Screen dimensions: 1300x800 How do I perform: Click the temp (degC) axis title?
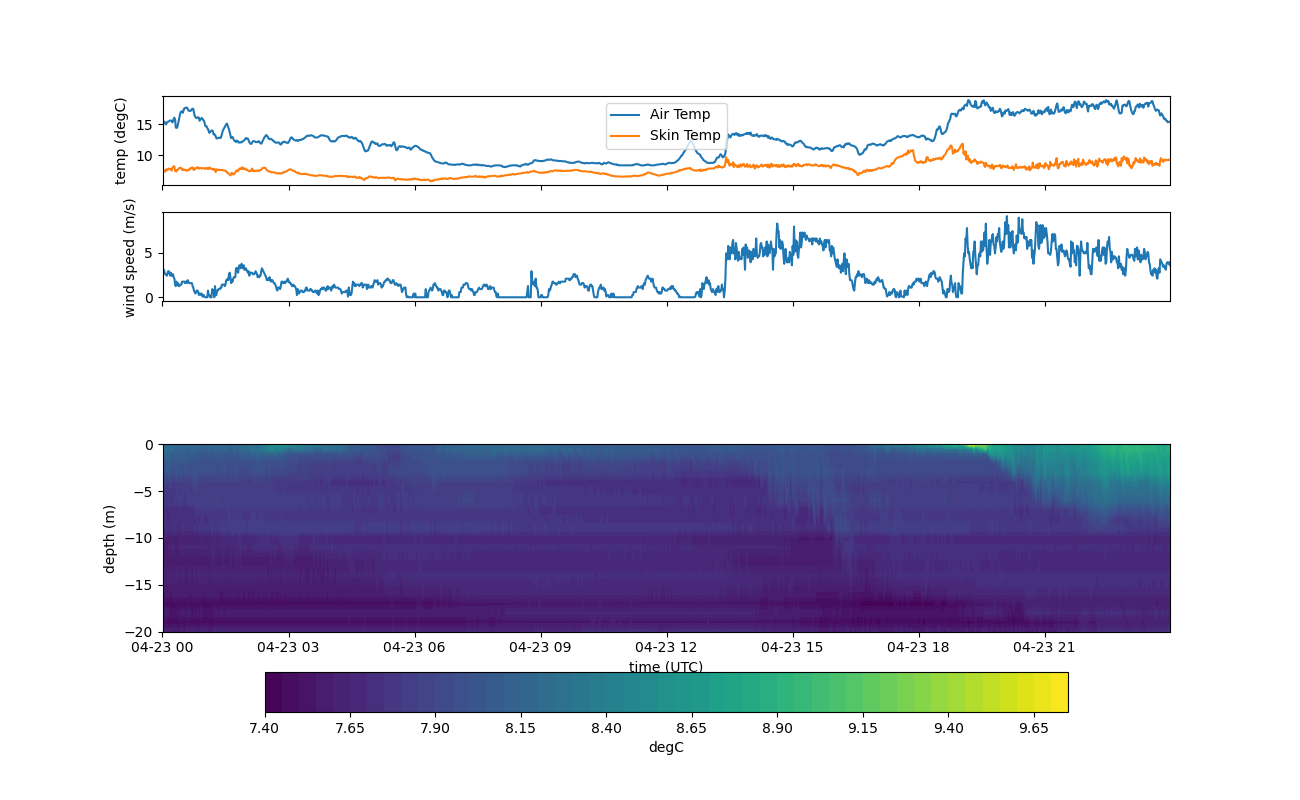click(121, 141)
